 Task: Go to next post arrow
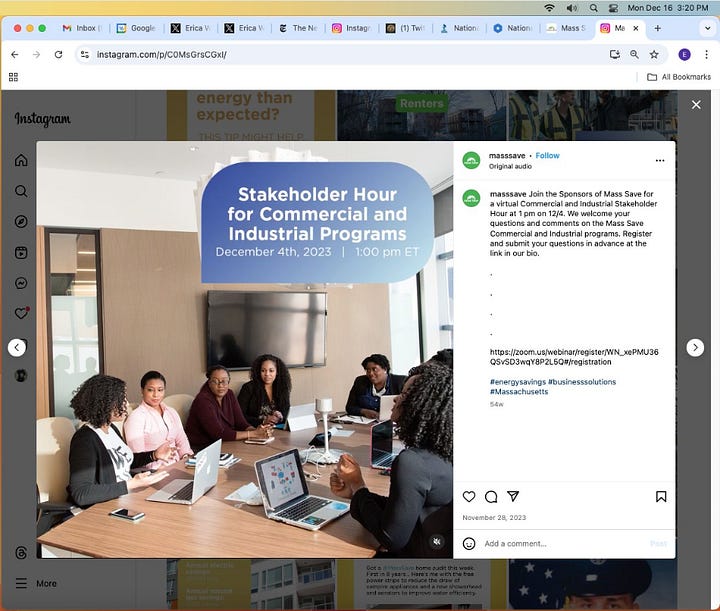coord(695,348)
